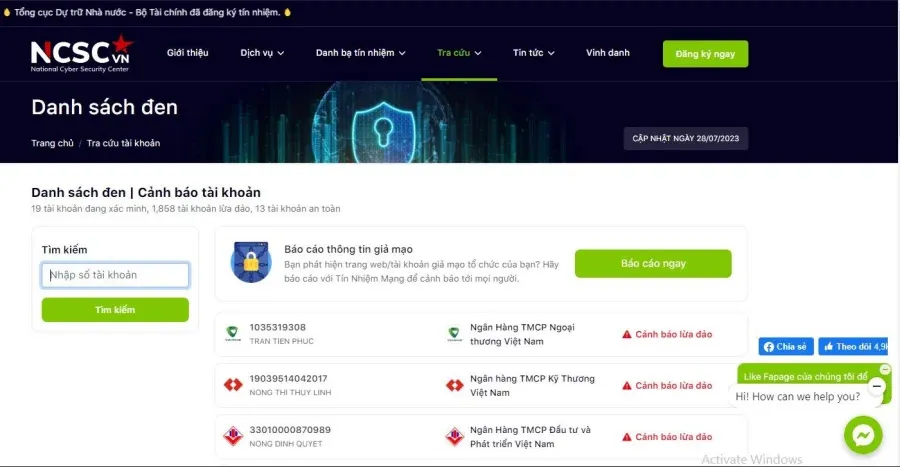Click the Báo cáo ngay button
Screen dimensions: 900x467
click(653, 263)
